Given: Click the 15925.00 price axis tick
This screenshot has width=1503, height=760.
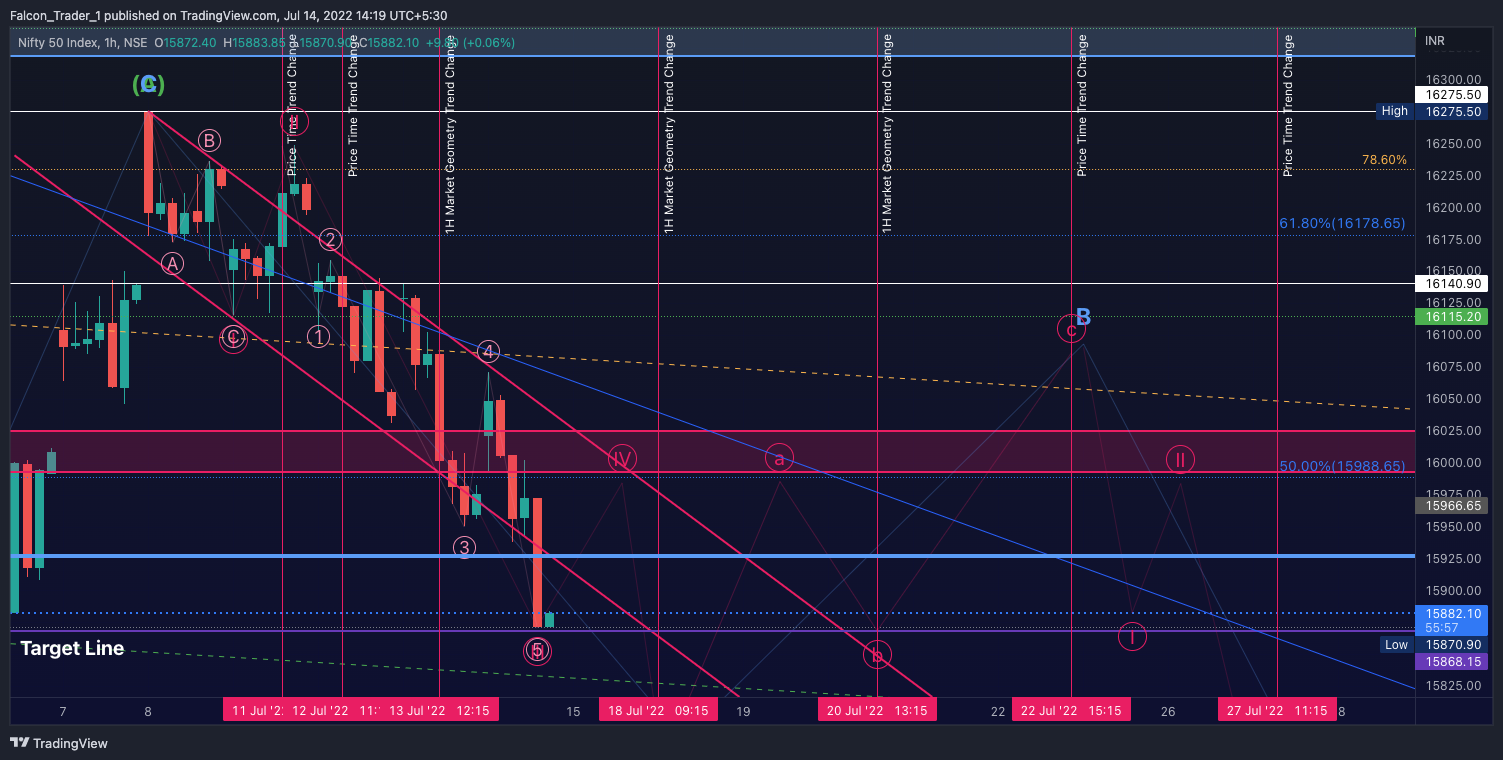Looking at the screenshot, I should tap(1452, 558).
